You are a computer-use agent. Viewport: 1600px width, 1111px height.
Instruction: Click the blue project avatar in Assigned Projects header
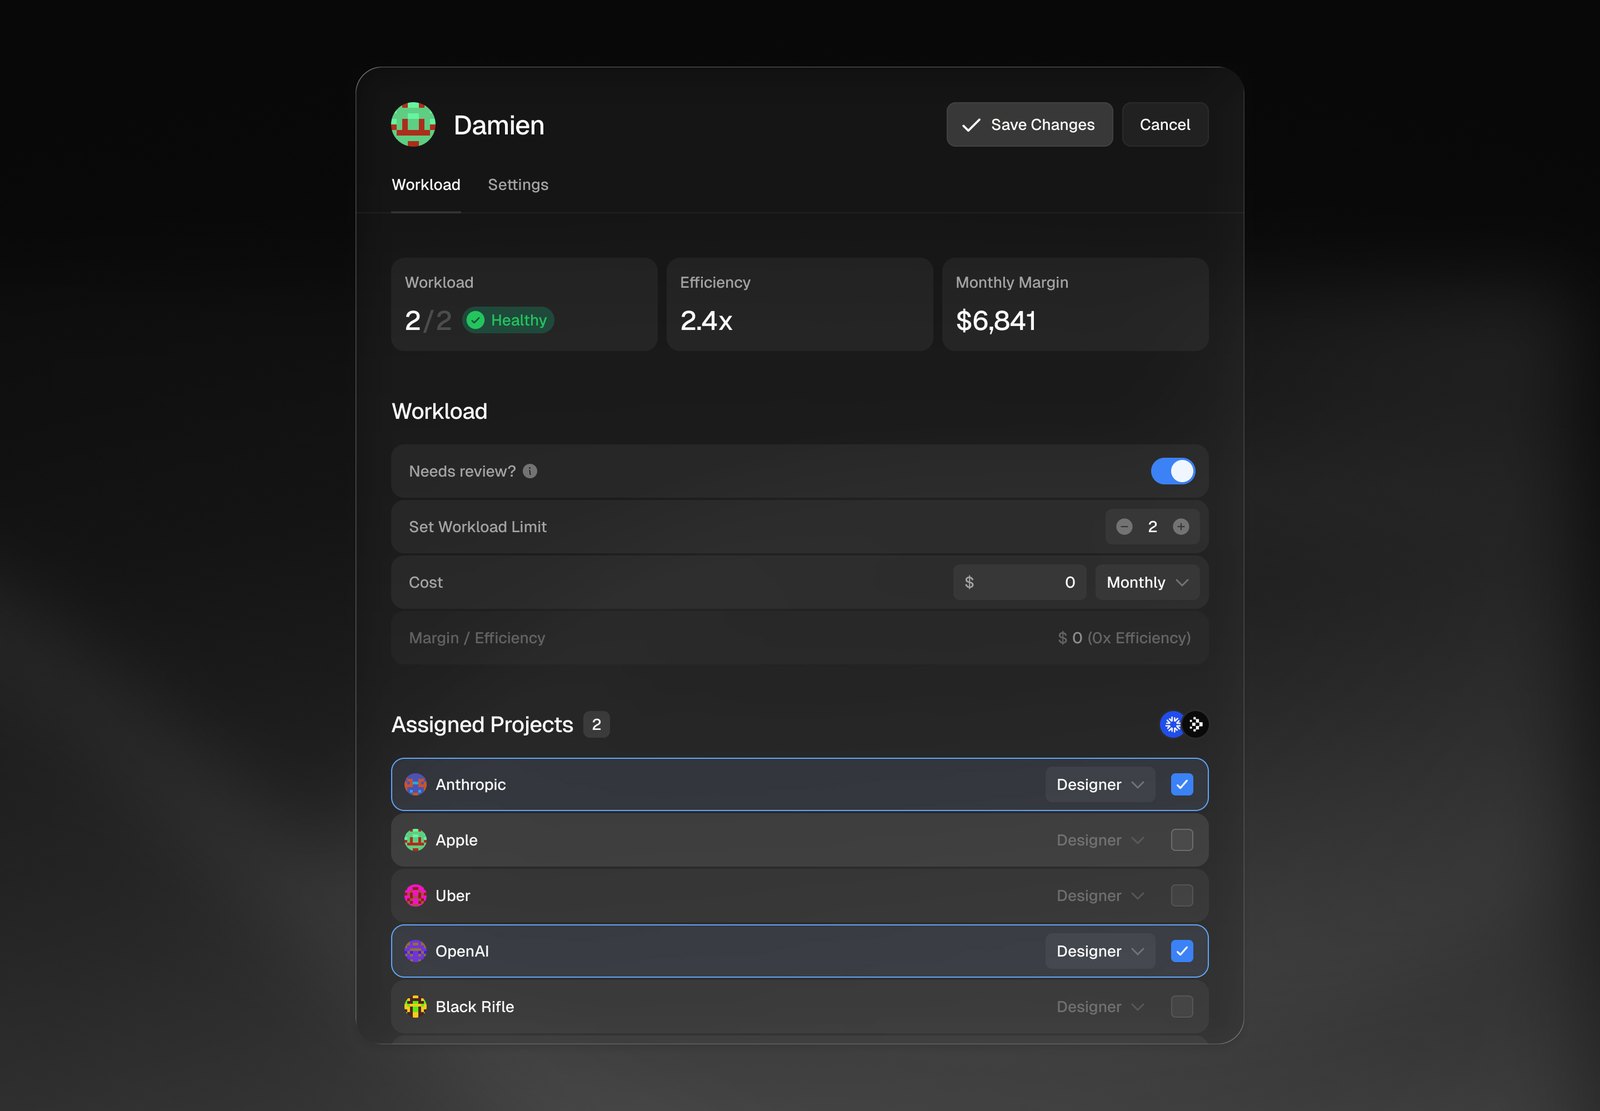[x=1172, y=724]
